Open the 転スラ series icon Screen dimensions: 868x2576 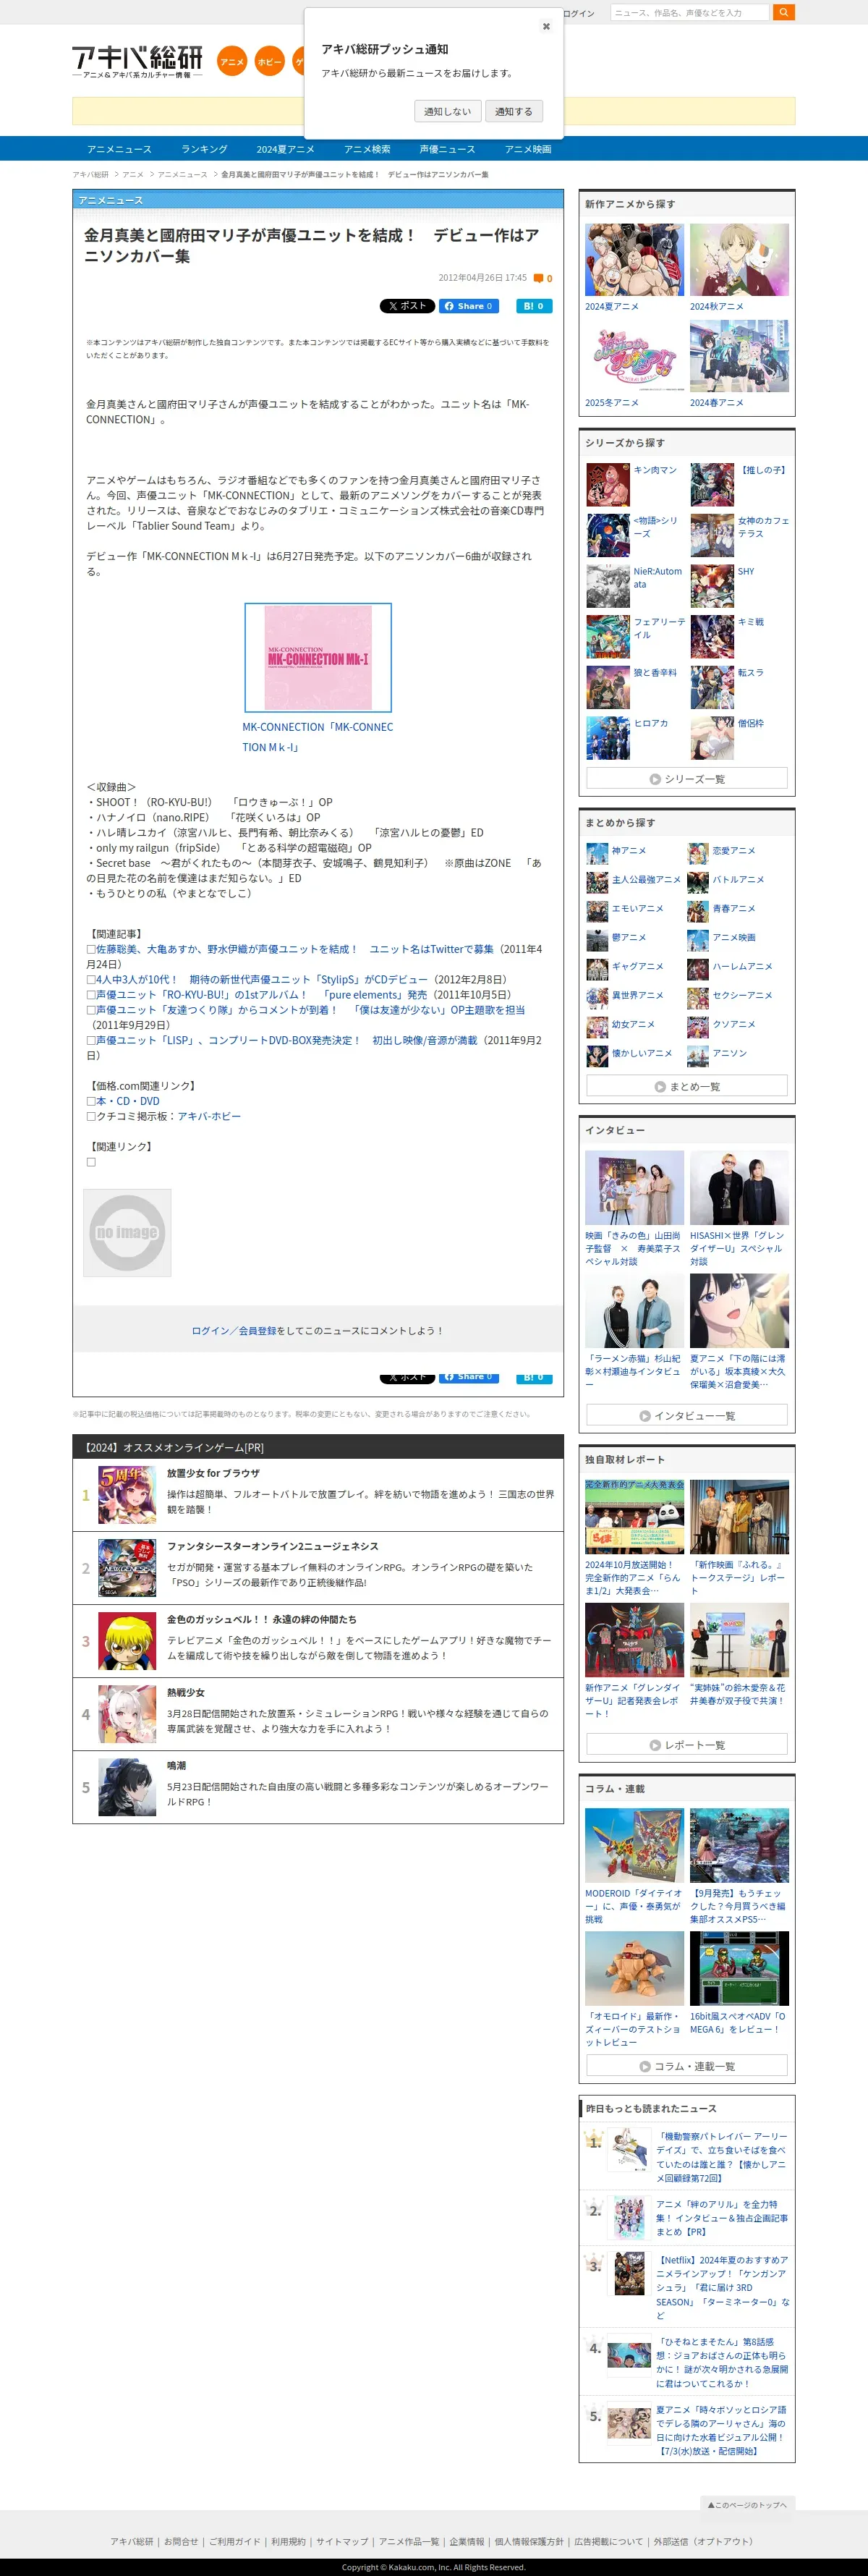[712, 687]
